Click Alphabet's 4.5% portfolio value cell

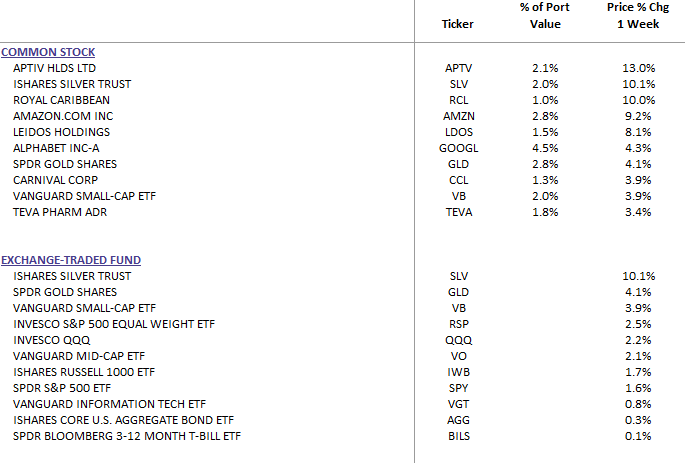(545, 148)
